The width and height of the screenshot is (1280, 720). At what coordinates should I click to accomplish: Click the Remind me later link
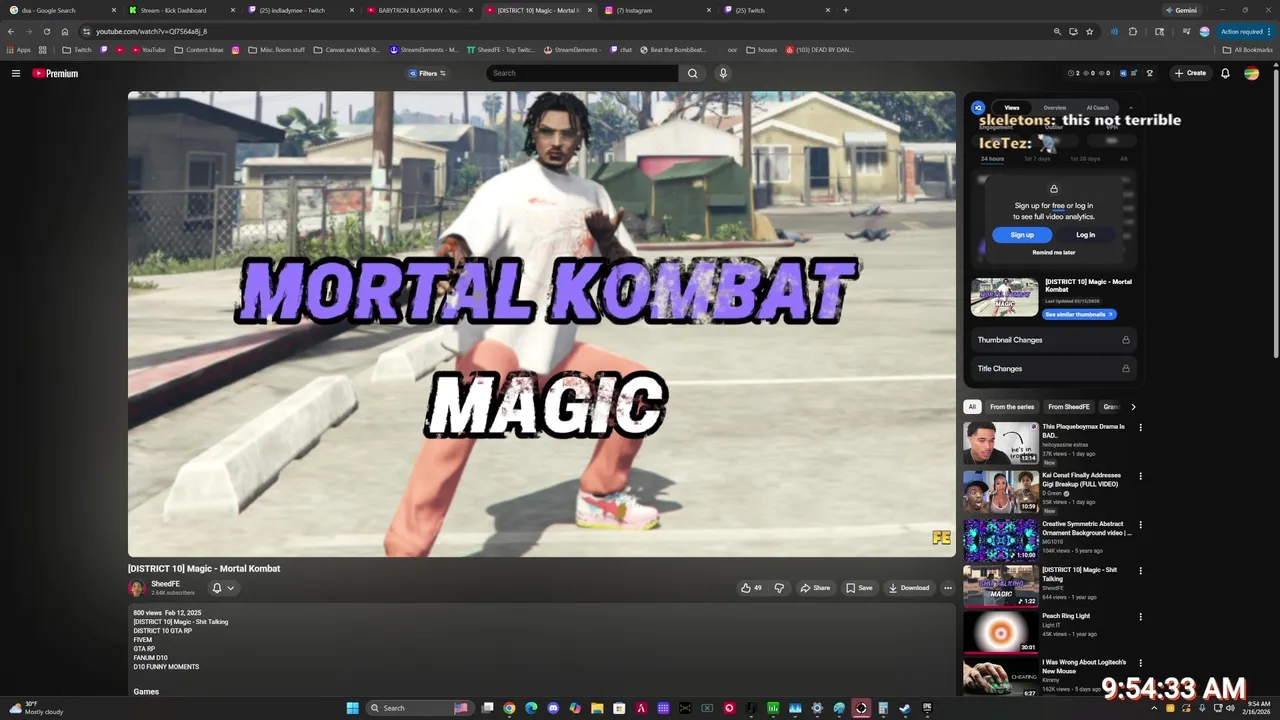click(1054, 253)
